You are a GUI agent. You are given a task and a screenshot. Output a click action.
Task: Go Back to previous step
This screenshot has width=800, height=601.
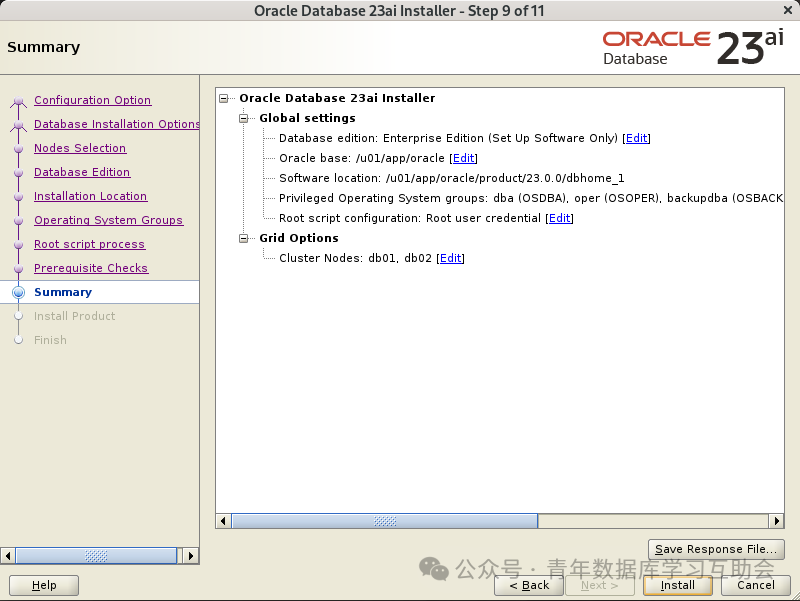[529, 585]
